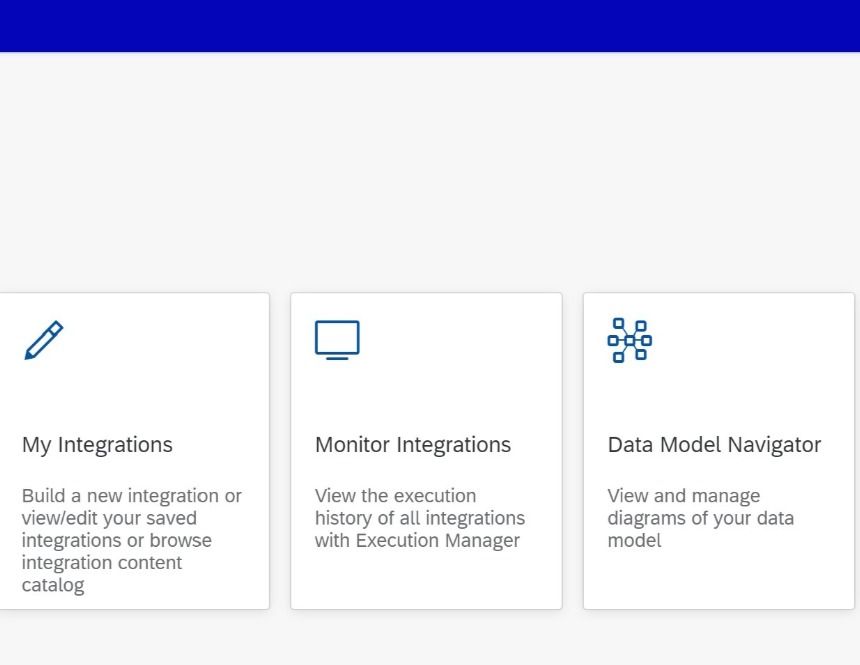Click the "view/edit your saved" text line
This screenshot has height=665, width=860.
pos(109,518)
